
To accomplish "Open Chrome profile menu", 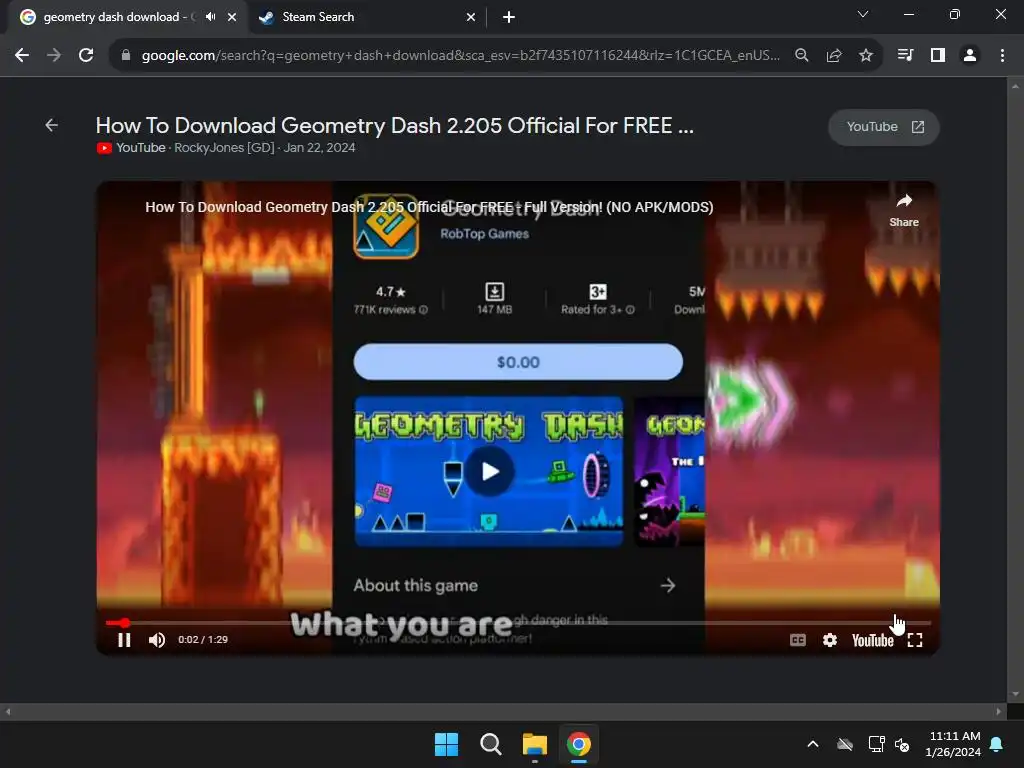I will tap(970, 56).
